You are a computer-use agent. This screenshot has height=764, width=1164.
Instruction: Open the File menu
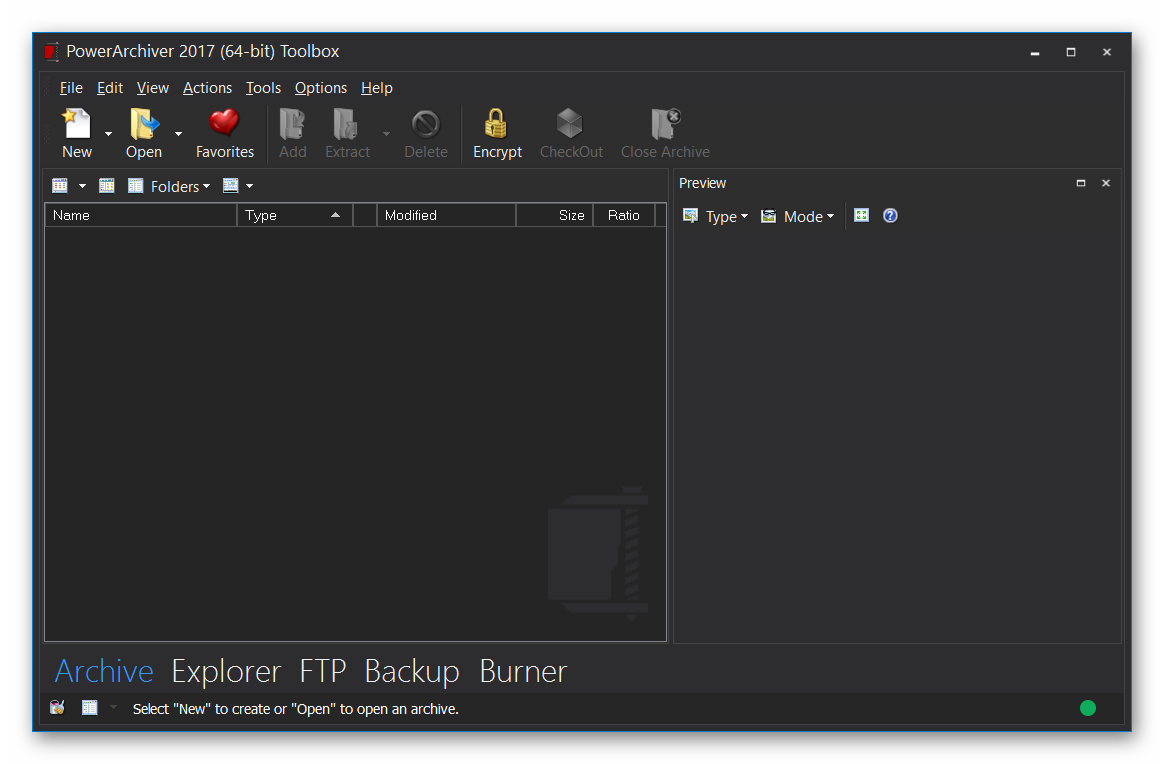click(71, 88)
